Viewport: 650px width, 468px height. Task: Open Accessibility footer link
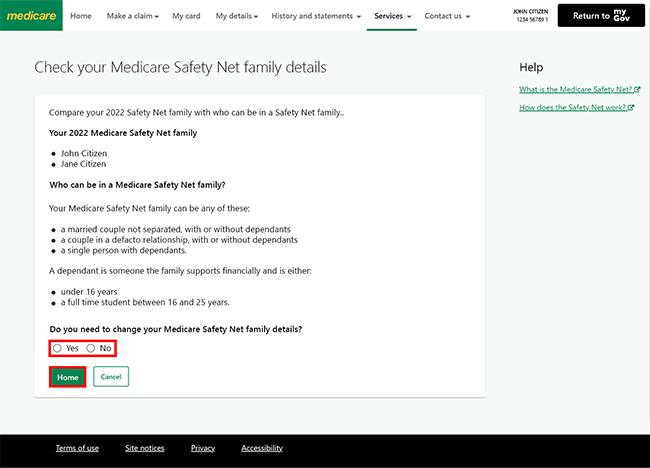coord(262,448)
